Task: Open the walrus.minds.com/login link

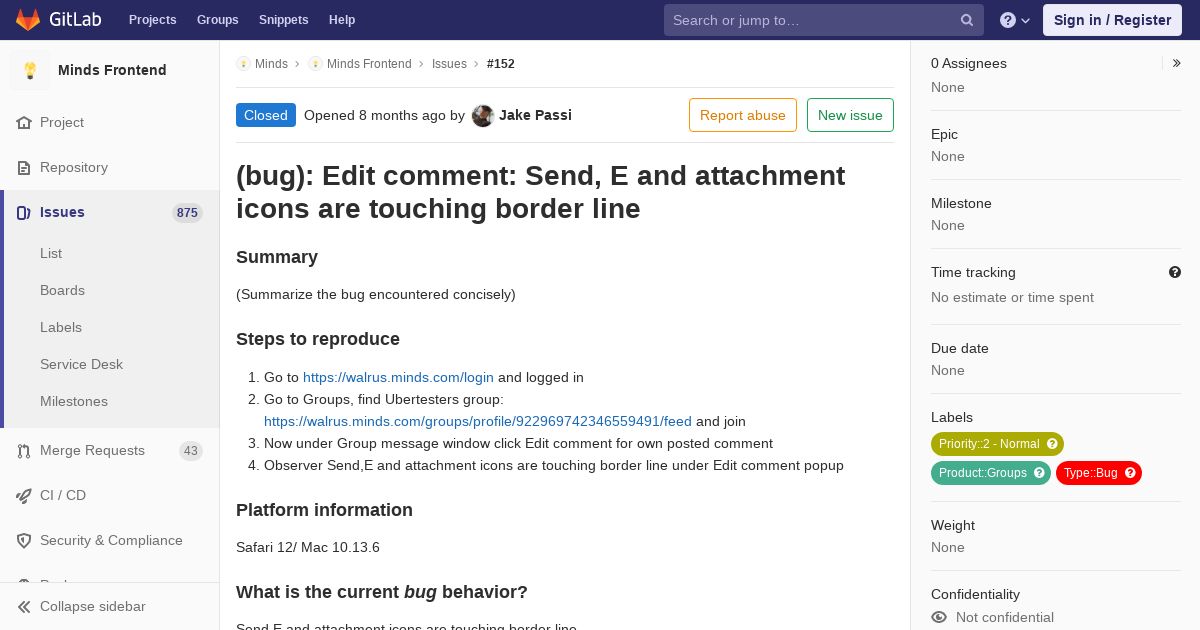Action: point(398,377)
